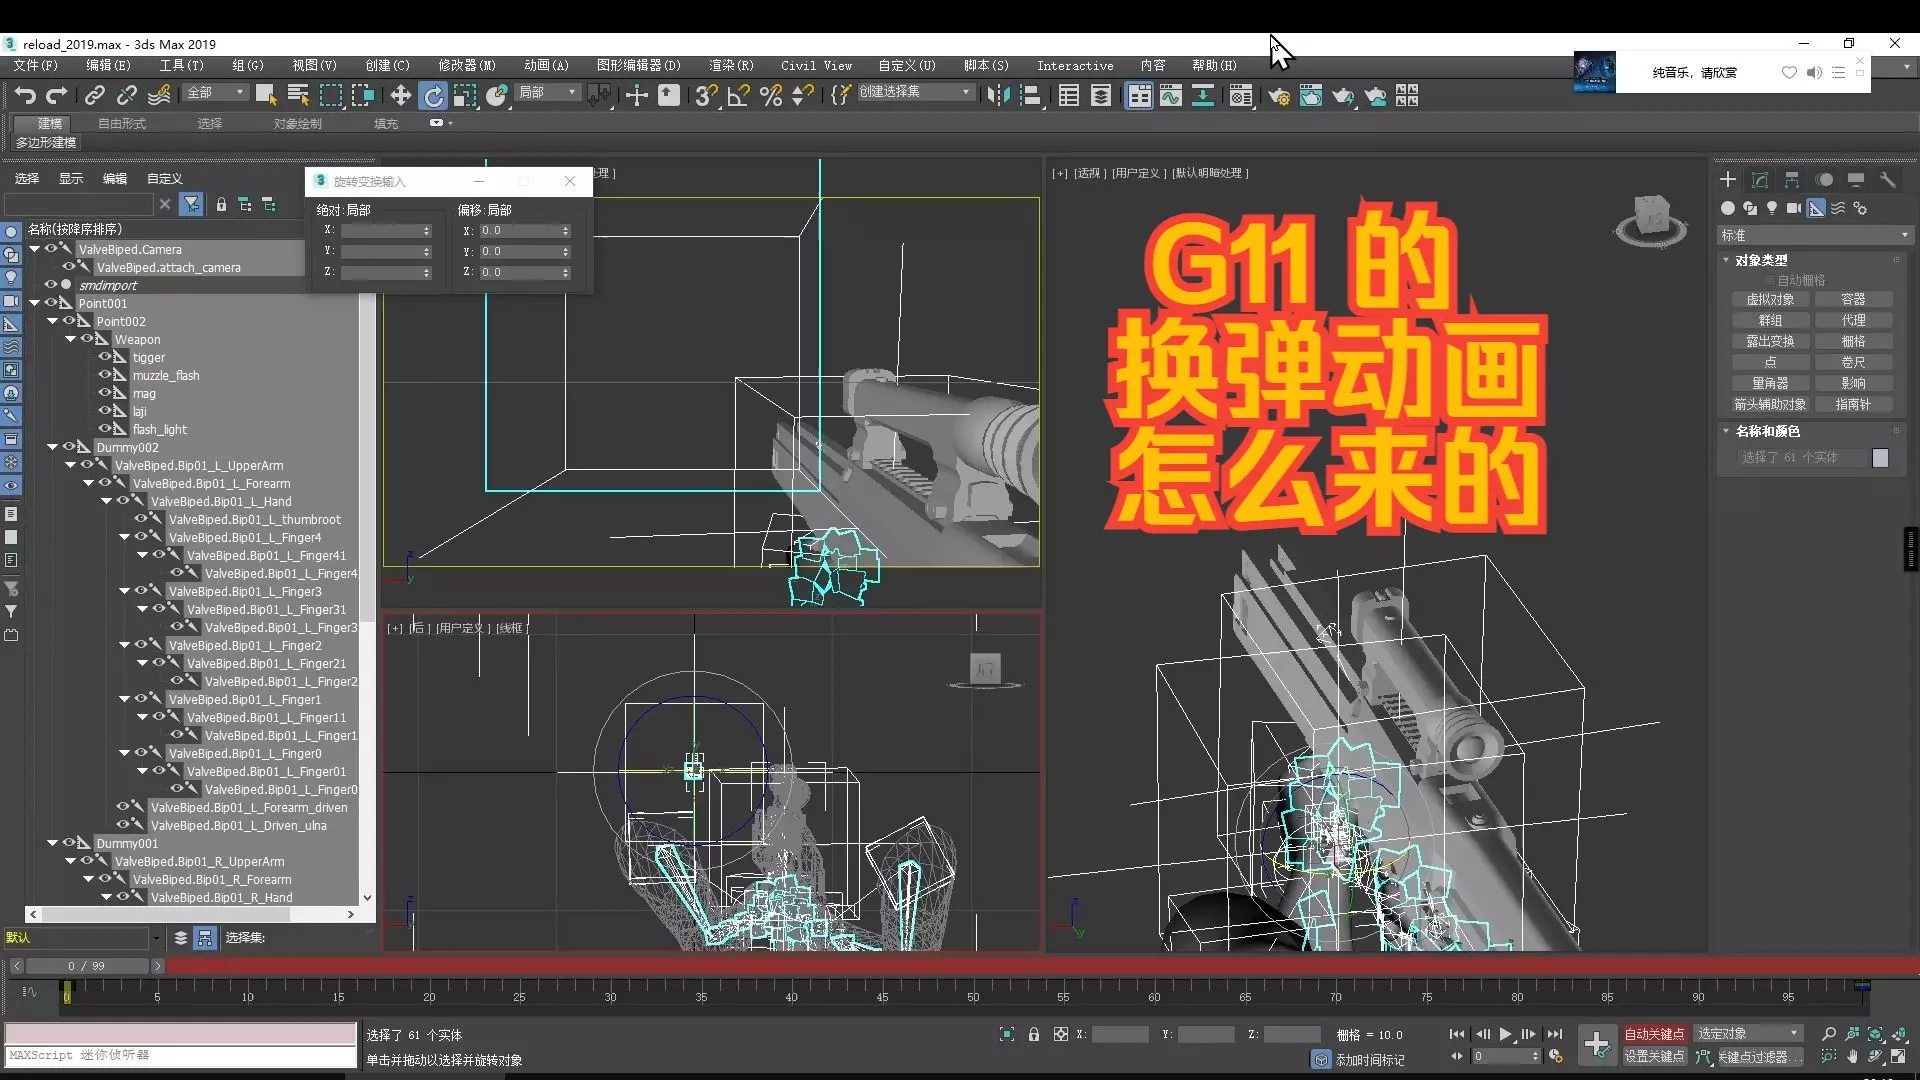Click the object color swatch in 名称和颜色

click(1880, 457)
